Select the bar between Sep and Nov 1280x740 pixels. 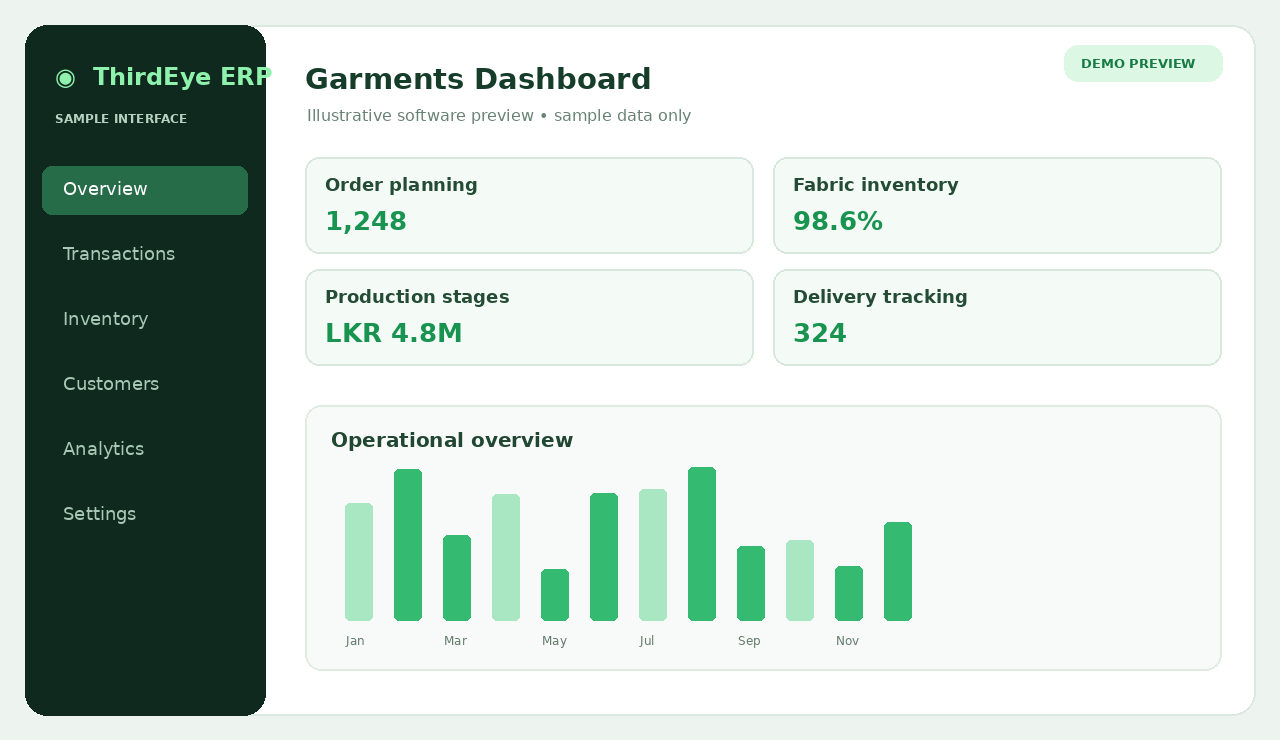(x=800, y=581)
